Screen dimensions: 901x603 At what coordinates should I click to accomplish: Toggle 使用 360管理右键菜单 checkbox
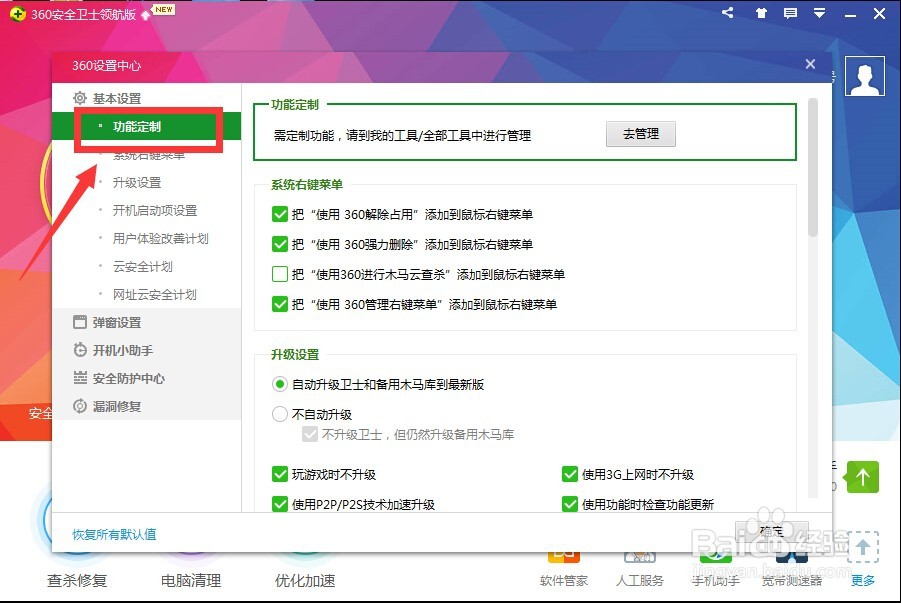pyautogui.click(x=280, y=304)
